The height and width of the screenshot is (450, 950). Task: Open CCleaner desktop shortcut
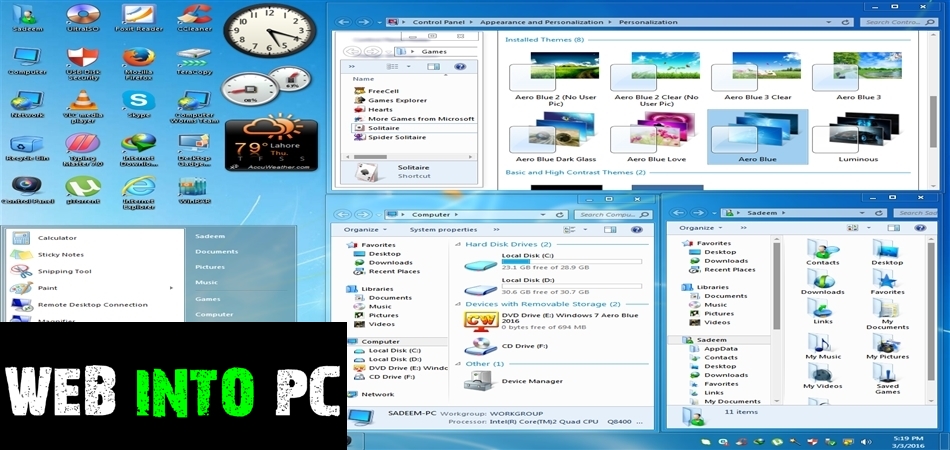194,16
